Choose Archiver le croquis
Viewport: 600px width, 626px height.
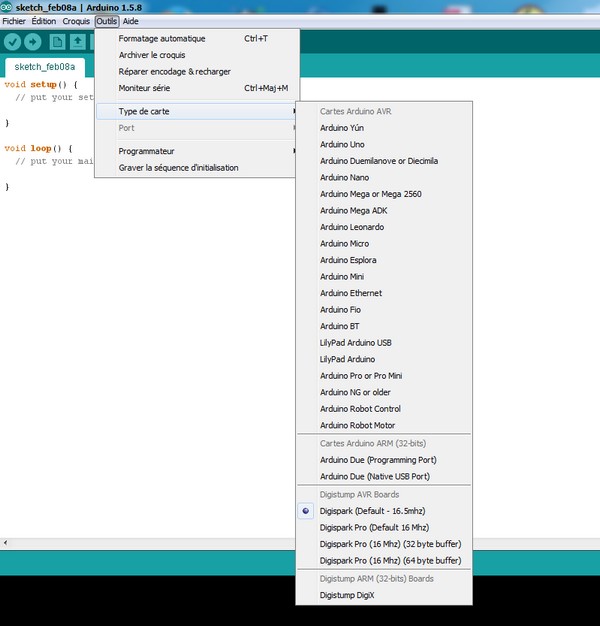coord(197,55)
